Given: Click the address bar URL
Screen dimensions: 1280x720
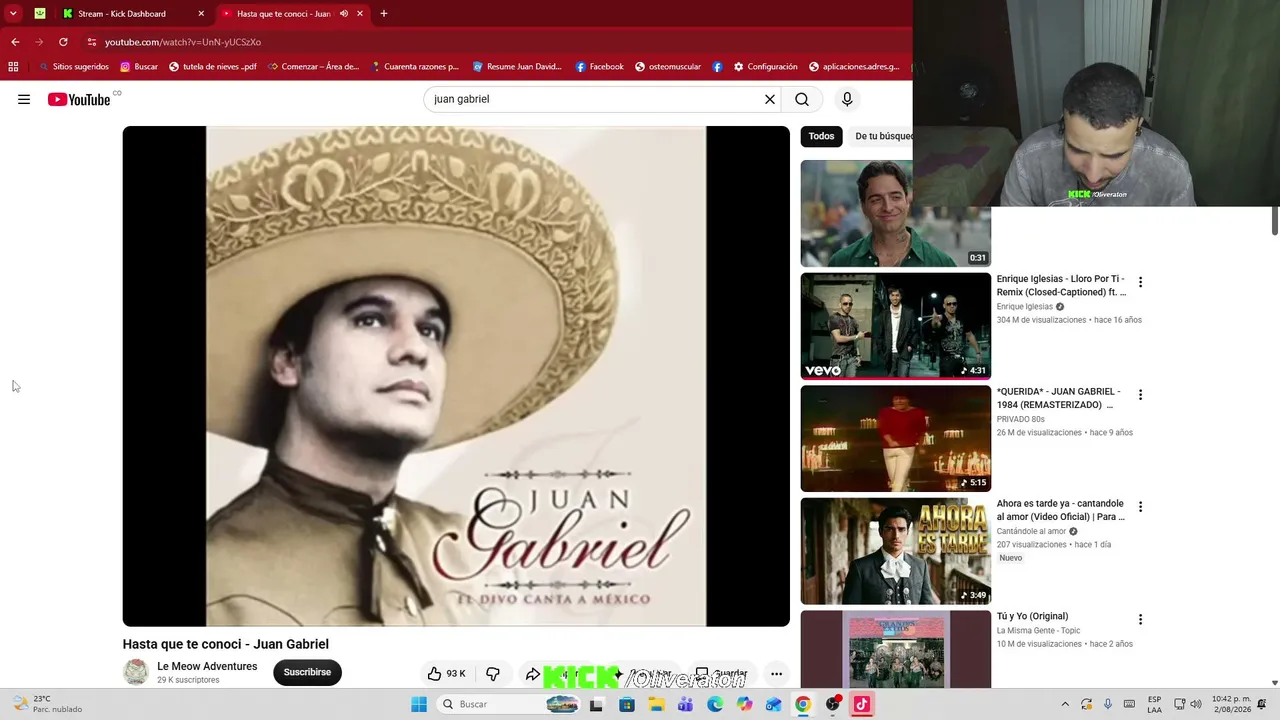Looking at the screenshot, I should pyautogui.click(x=183, y=42).
